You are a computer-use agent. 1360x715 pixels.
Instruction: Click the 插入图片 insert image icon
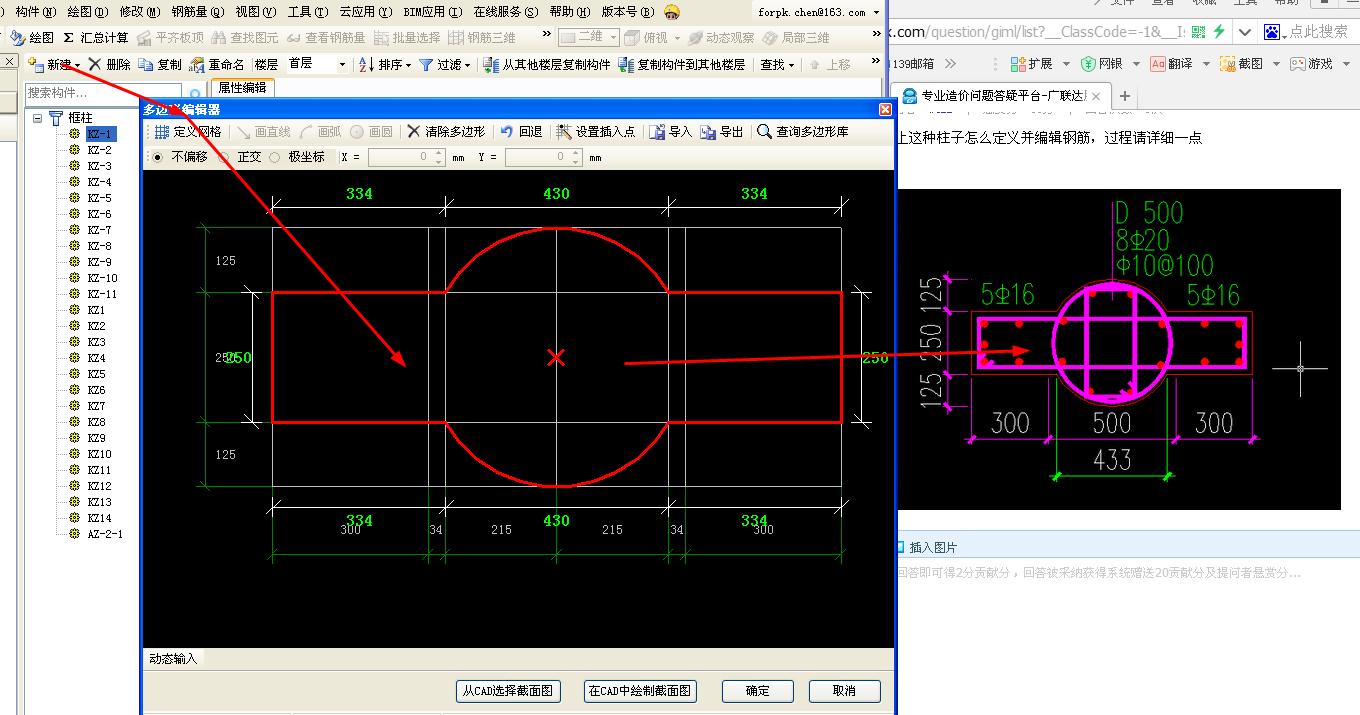pos(900,547)
